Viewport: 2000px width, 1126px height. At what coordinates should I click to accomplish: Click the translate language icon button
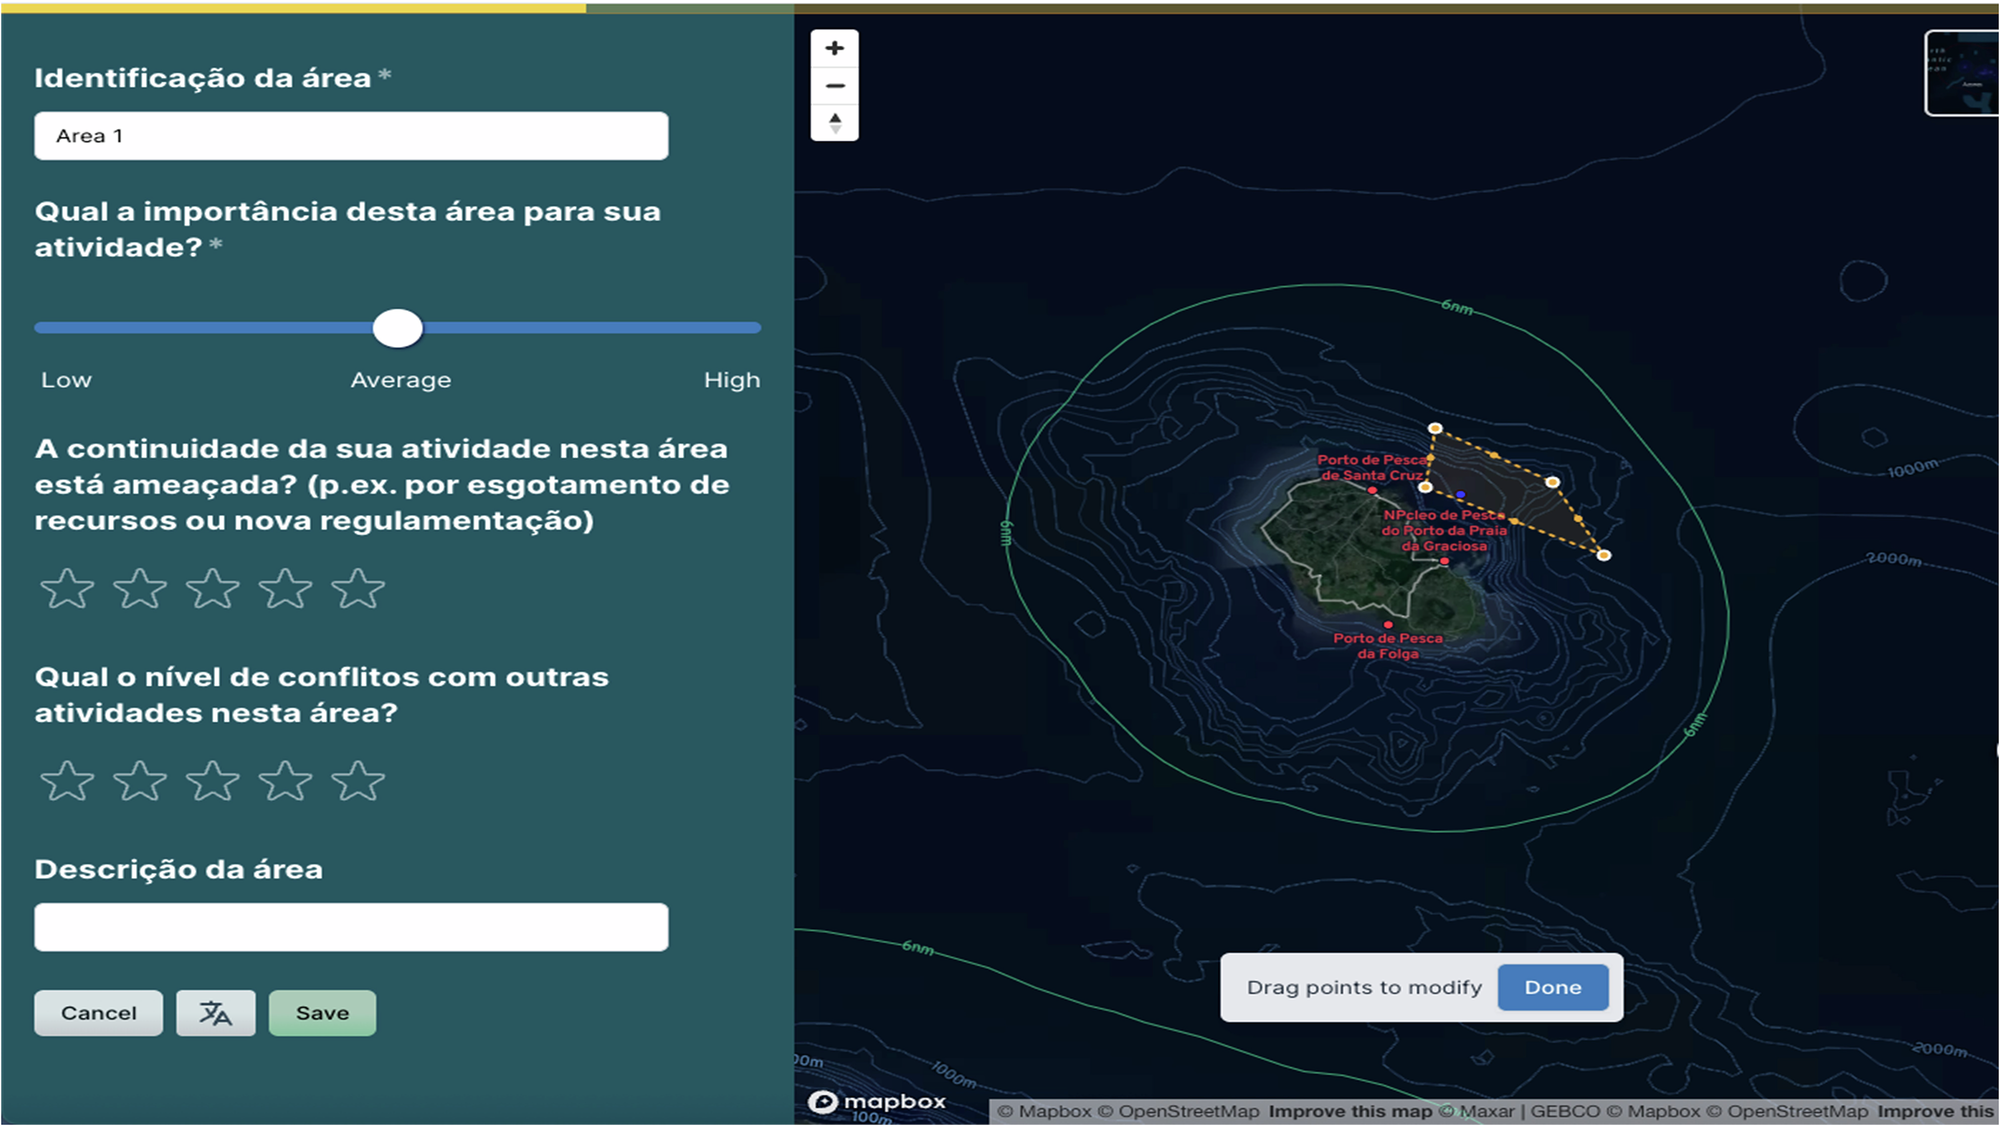[215, 1013]
